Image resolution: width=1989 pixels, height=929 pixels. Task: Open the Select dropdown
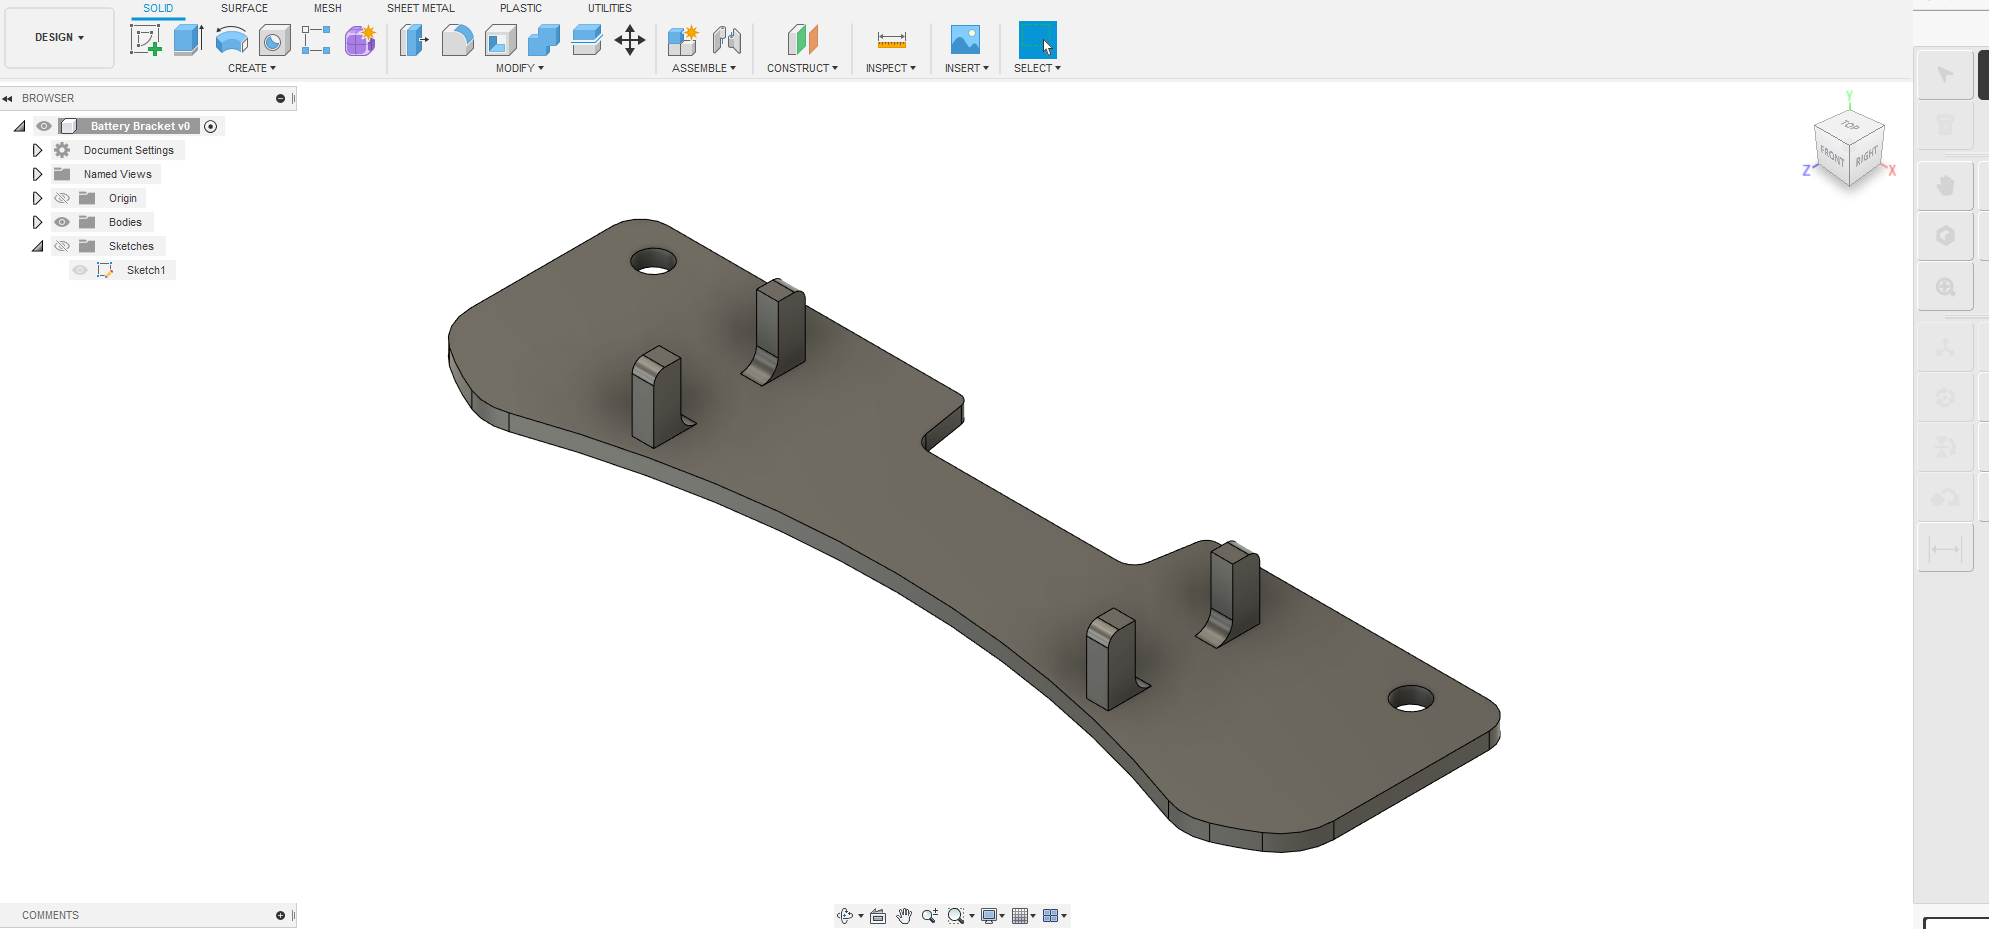1037,67
